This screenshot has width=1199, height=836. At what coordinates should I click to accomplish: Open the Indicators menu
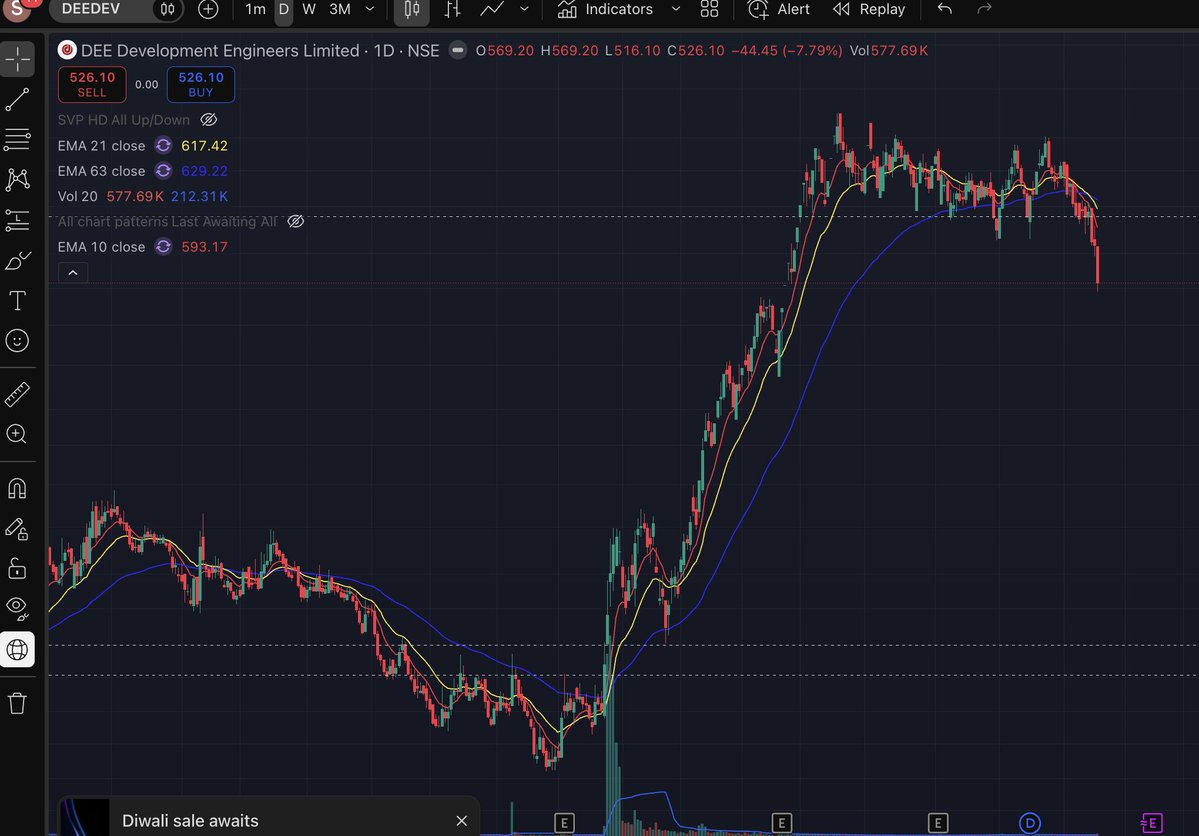point(605,9)
